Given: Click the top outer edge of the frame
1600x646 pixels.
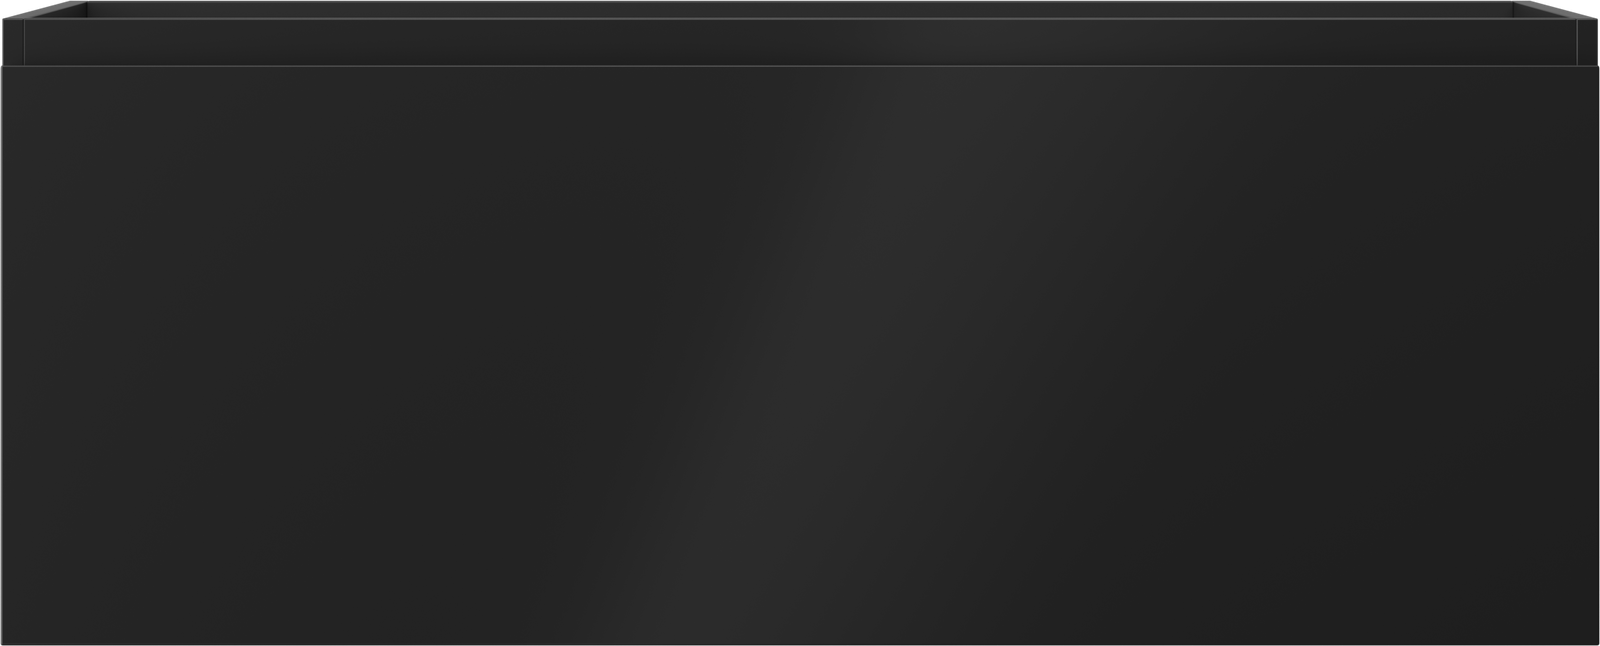Looking at the screenshot, I should pos(800,2).
